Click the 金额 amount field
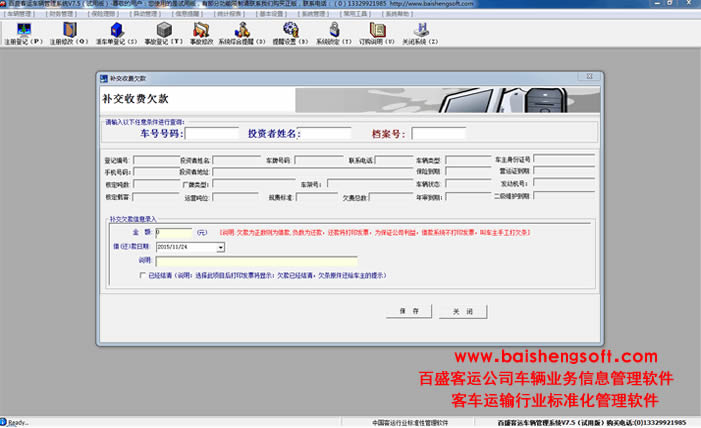 pos(174,233)
